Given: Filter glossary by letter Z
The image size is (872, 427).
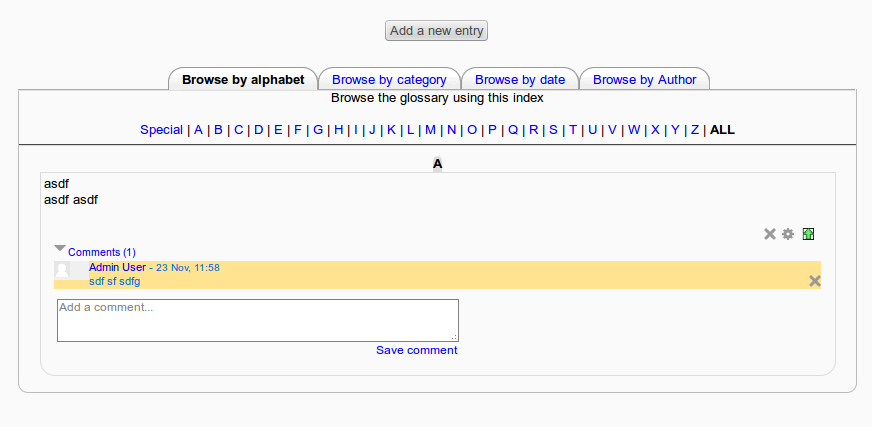Looking at the screenshot, I should [695, 130].
